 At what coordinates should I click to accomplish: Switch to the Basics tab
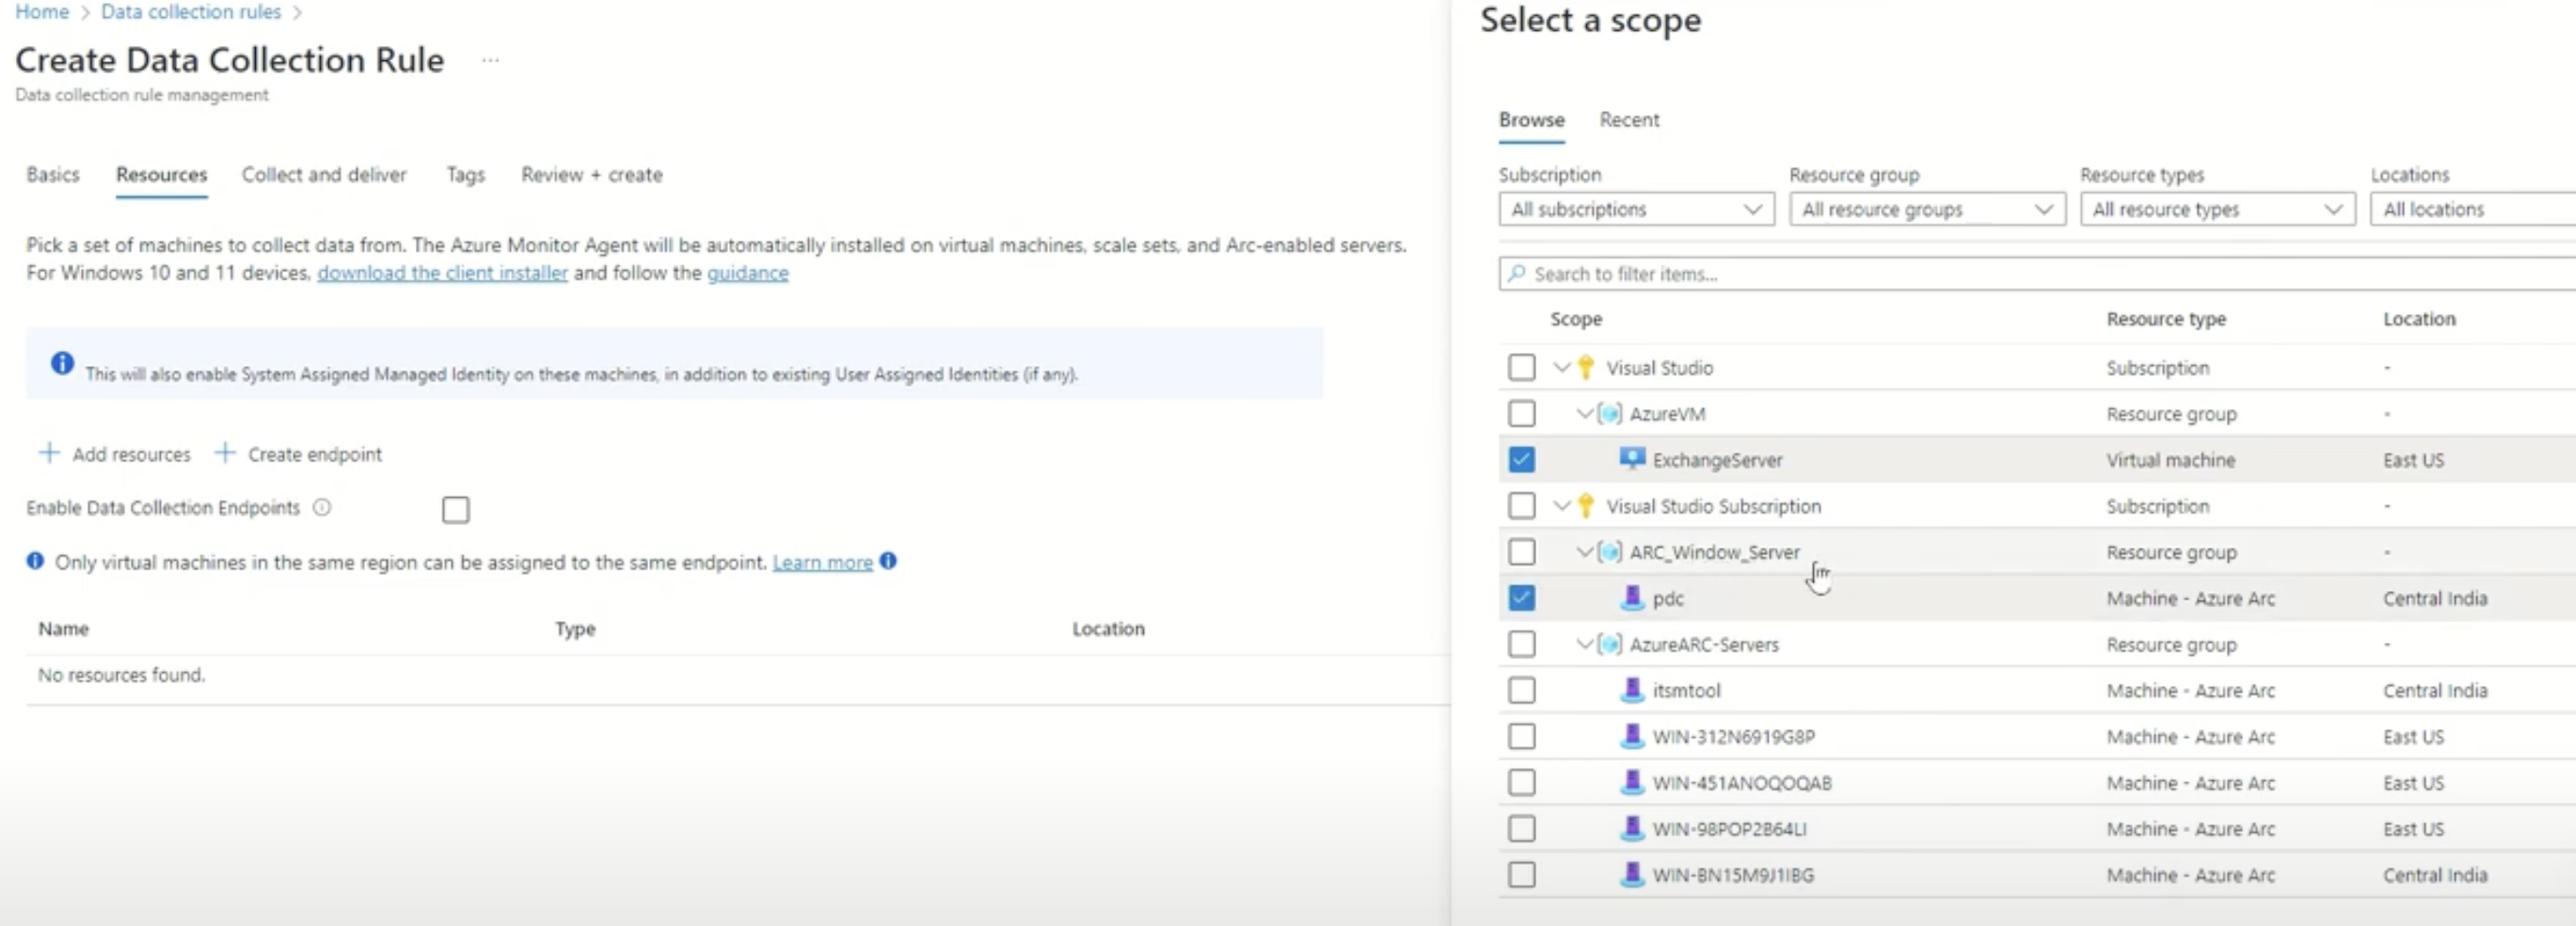tap(53, 174)
